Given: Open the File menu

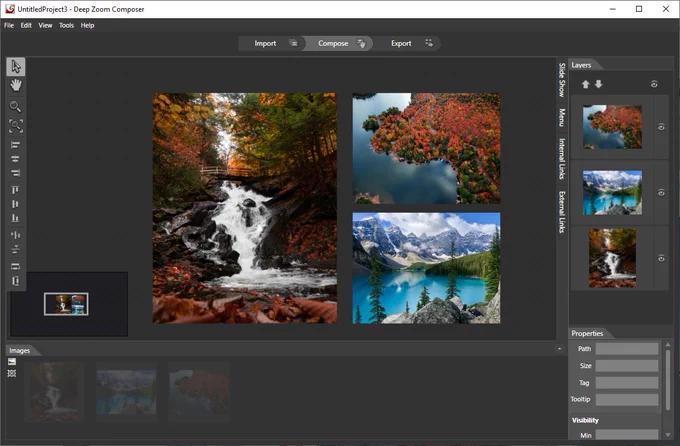Looking at the screenshot, I should click(x=9, y=25).
